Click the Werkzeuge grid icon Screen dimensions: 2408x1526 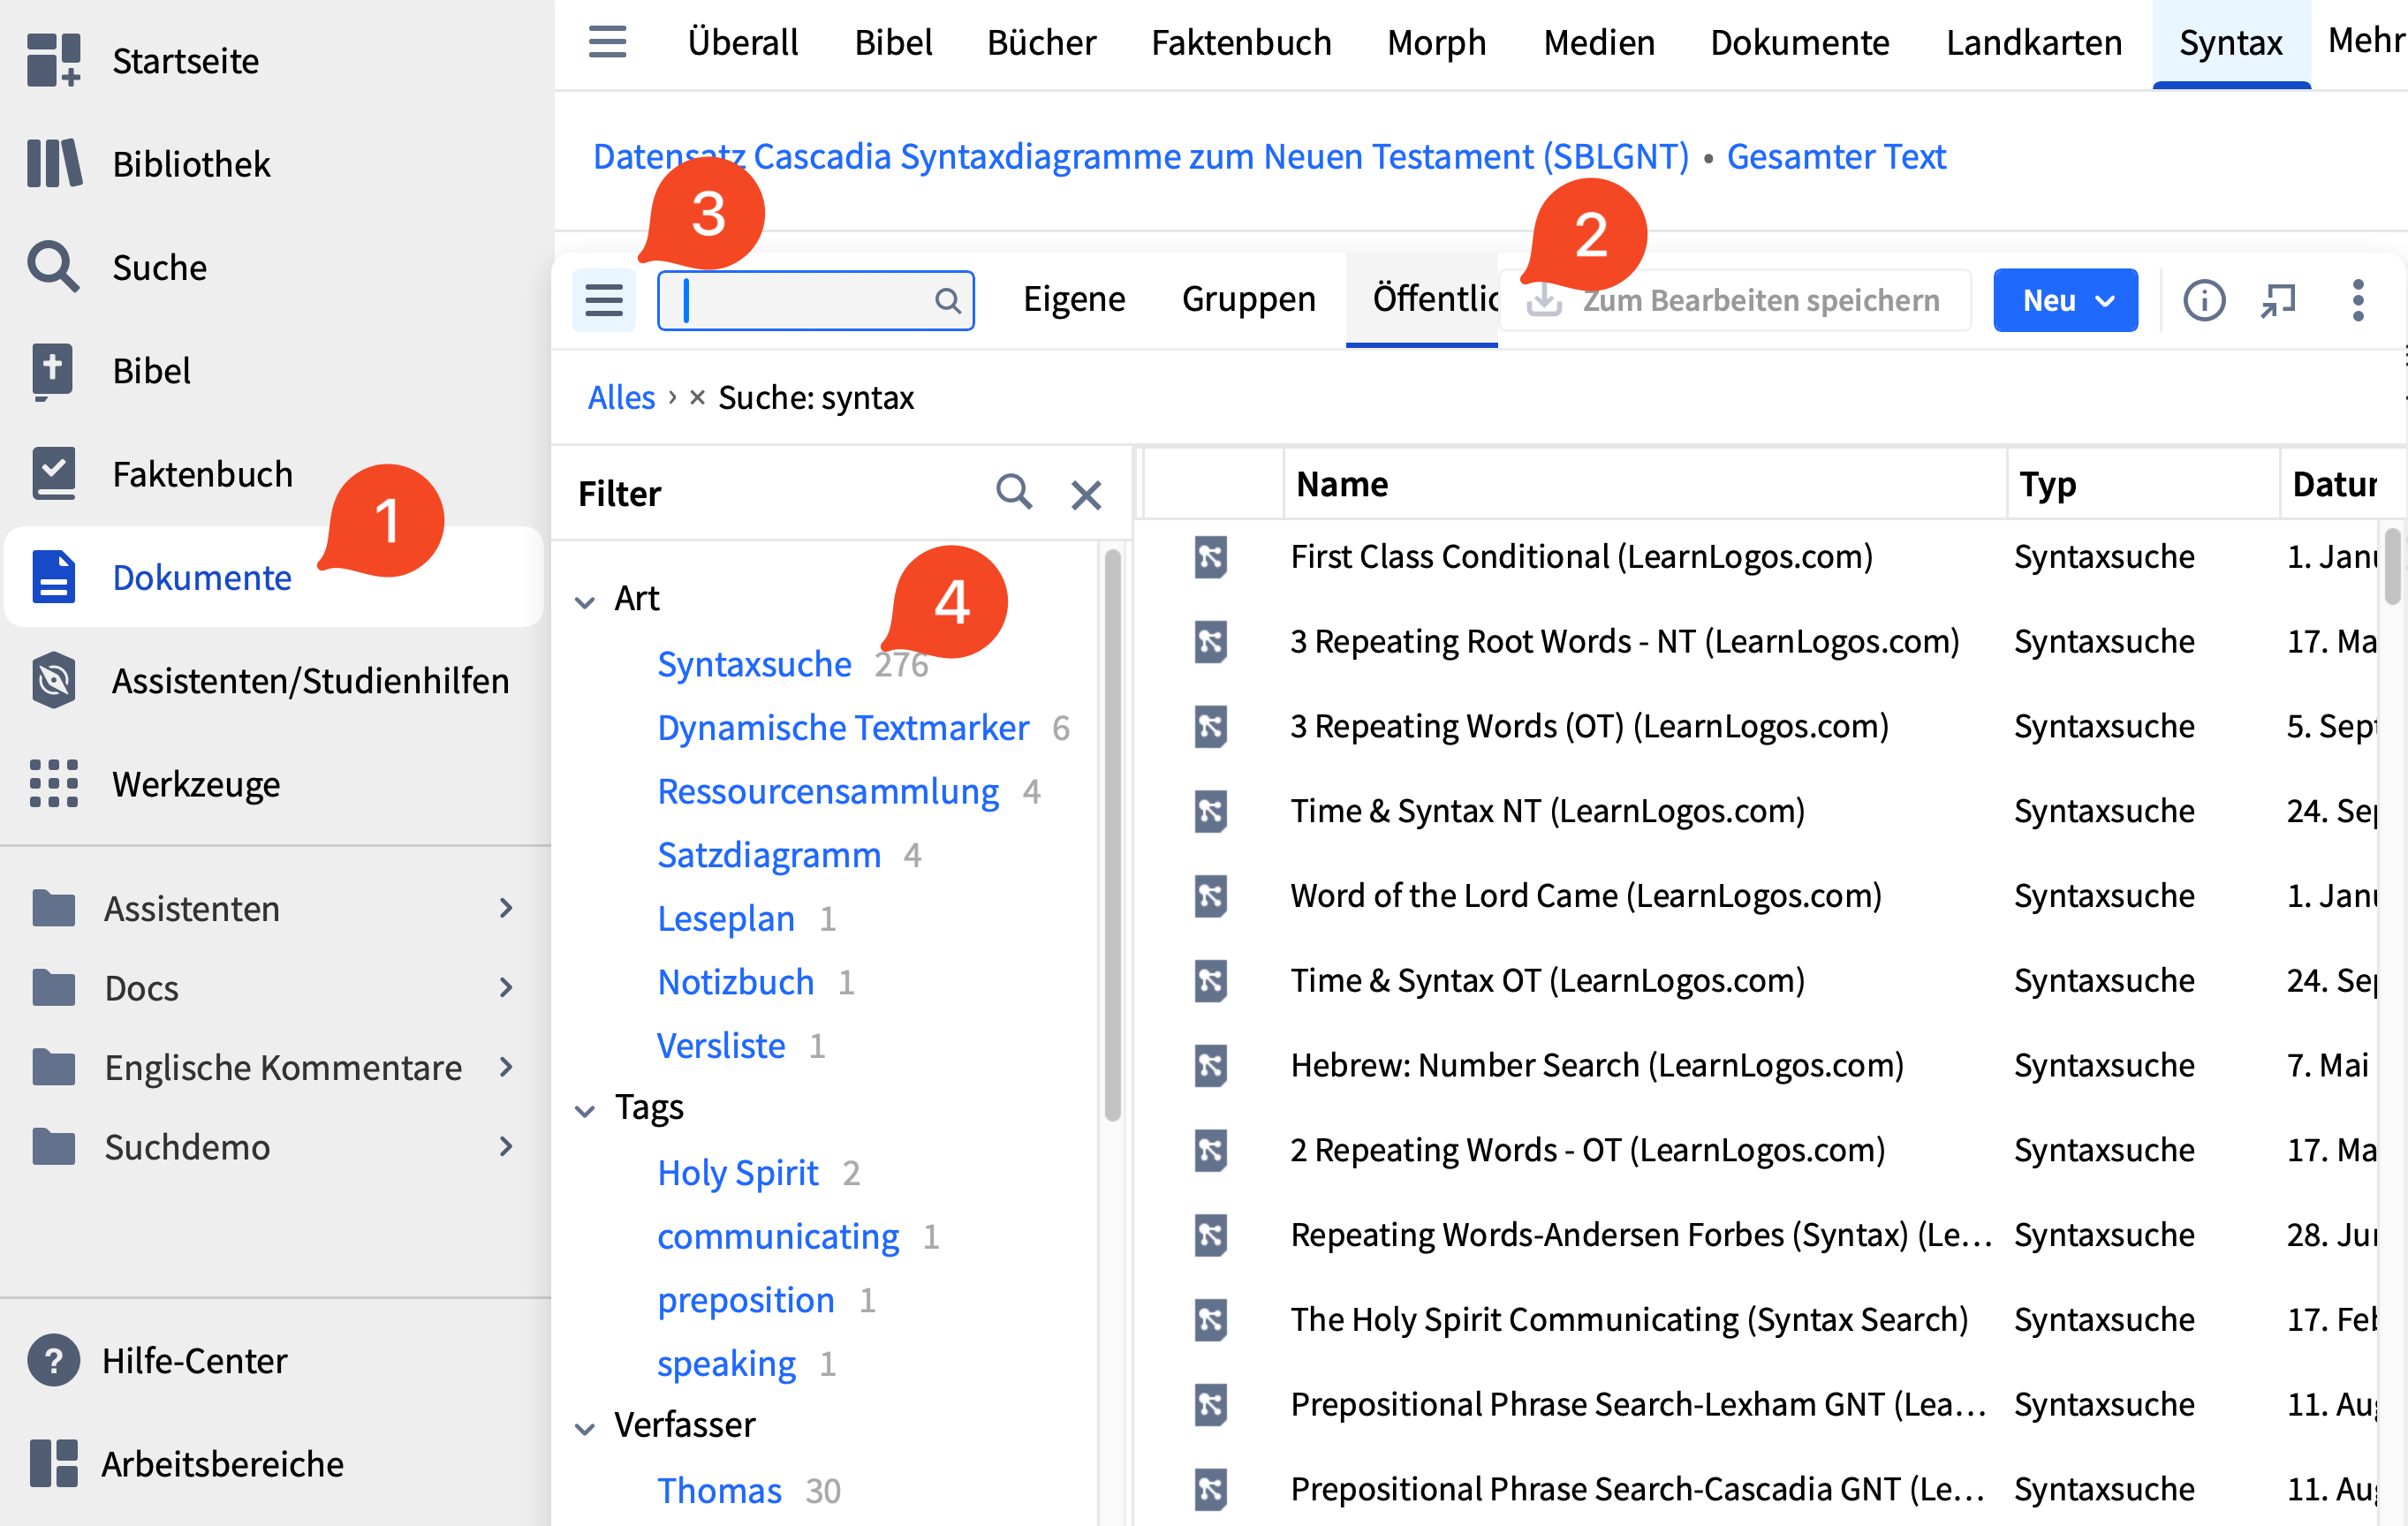54,783
